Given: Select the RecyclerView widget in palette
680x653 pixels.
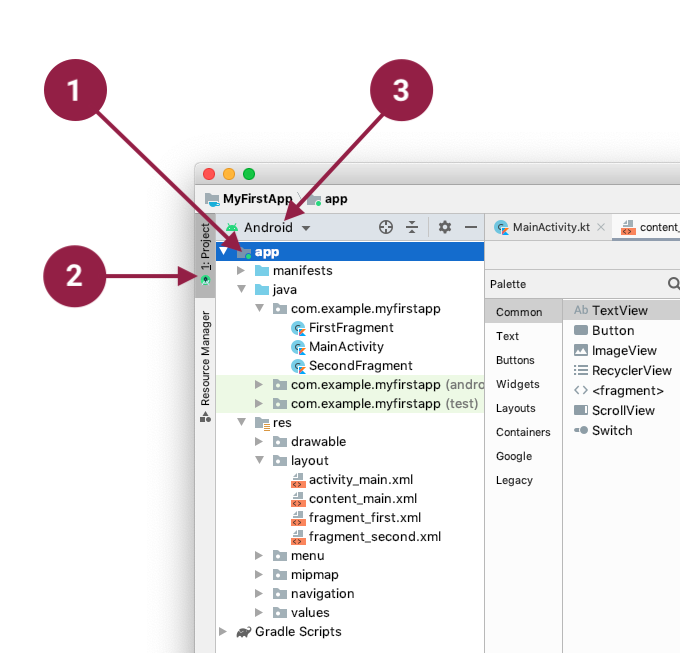Looking at the screenshot, I should 631,370.
